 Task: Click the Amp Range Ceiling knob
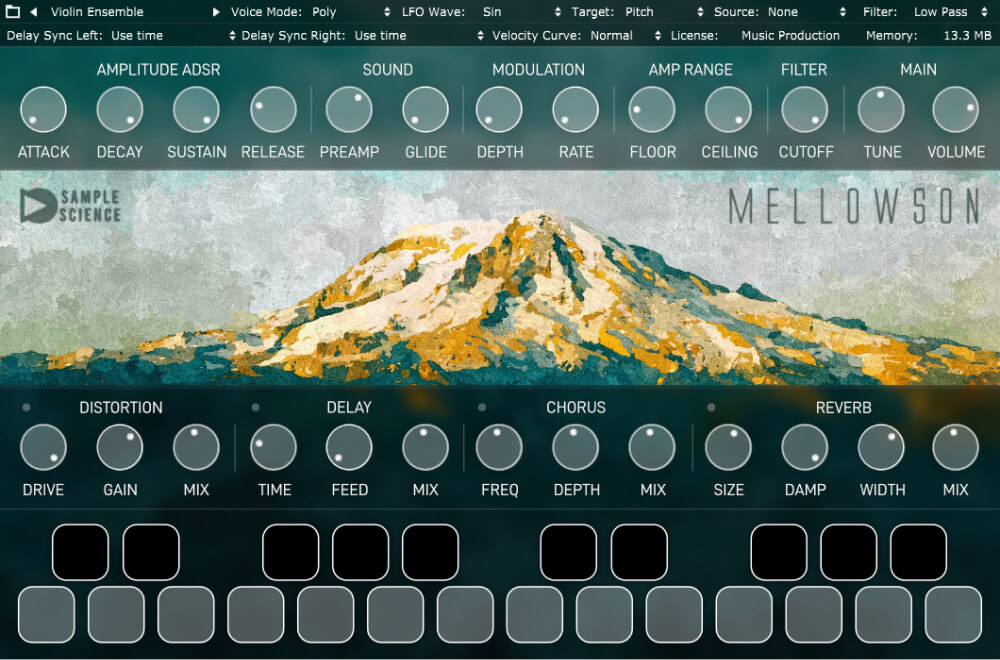[x=728, y=110]
